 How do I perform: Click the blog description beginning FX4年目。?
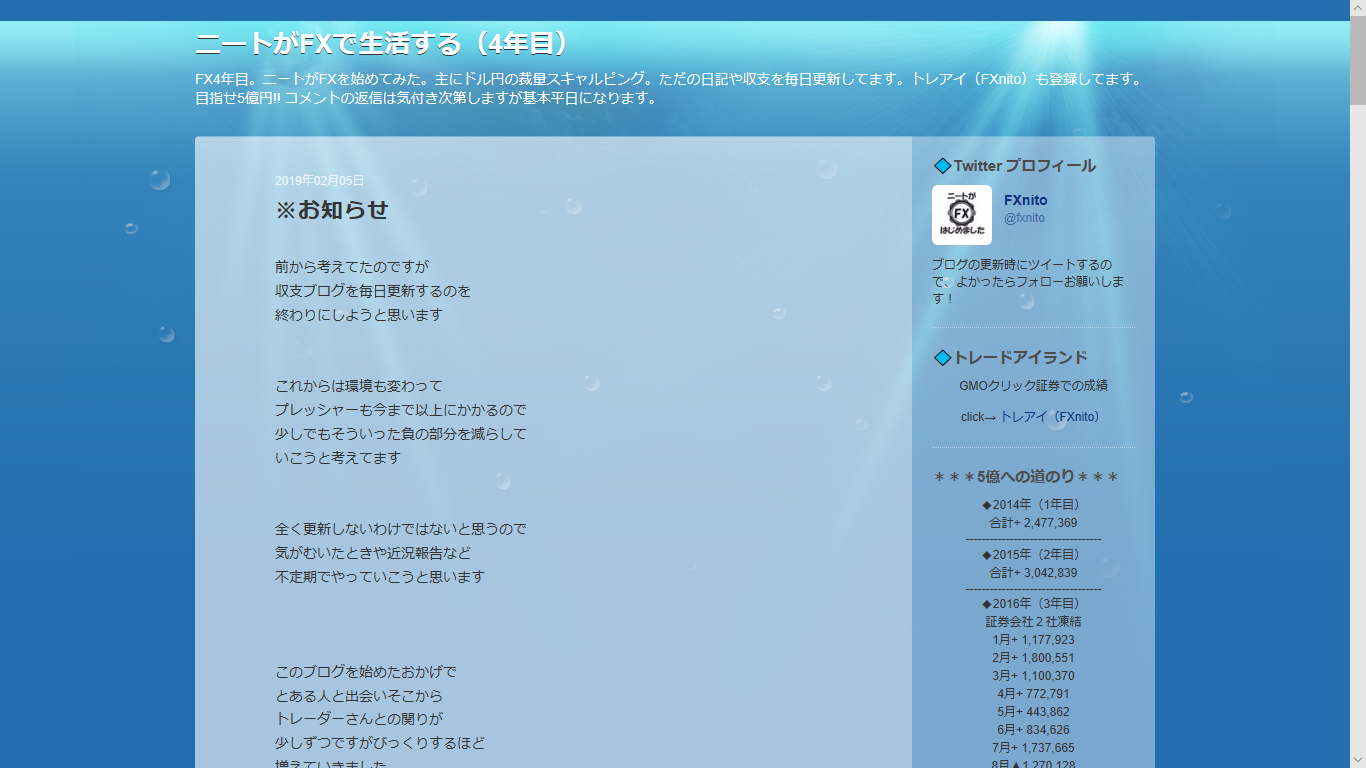pos(669,88)
